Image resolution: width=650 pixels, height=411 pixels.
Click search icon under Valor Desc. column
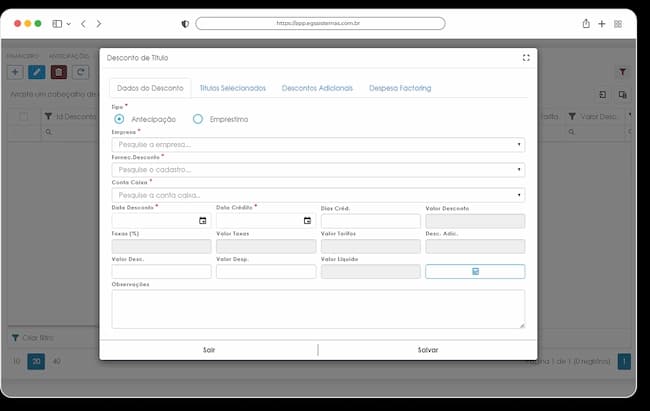tap(572, 132)
